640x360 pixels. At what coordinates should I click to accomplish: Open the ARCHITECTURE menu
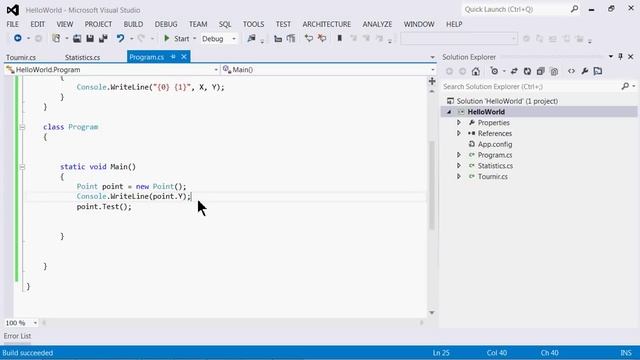[327, 24]
